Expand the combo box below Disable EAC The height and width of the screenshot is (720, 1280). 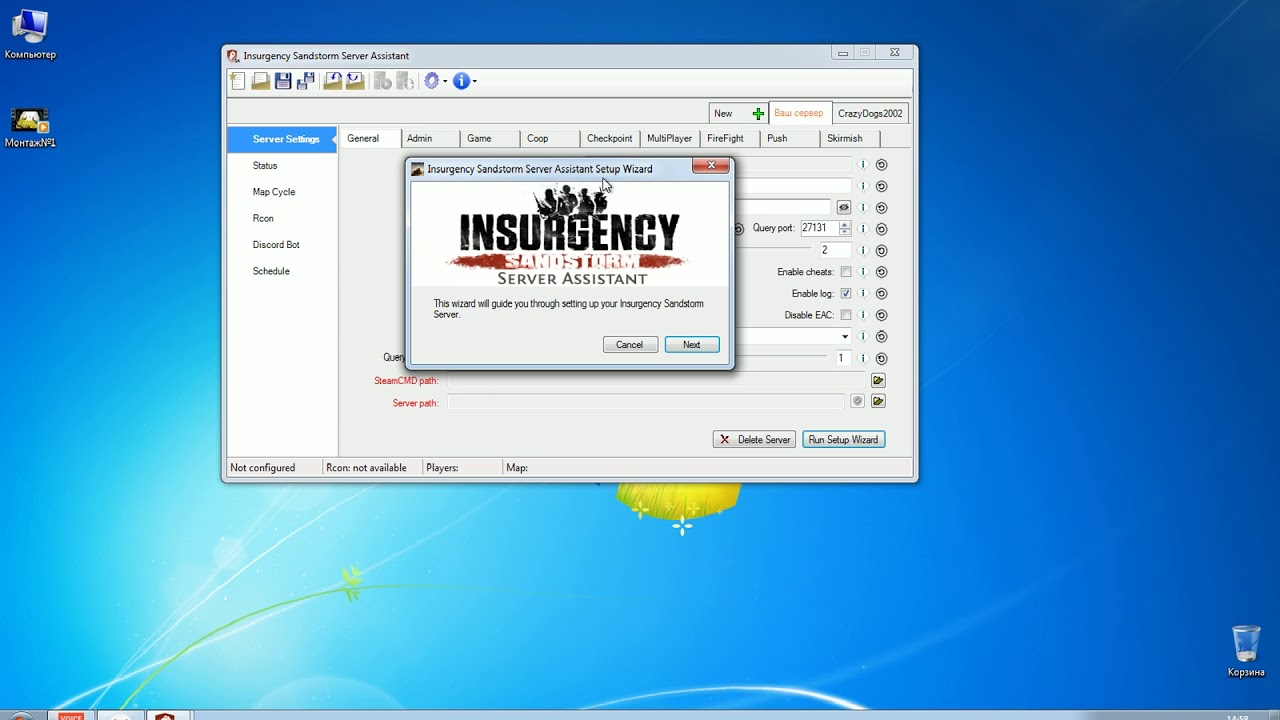coord(845,337)
